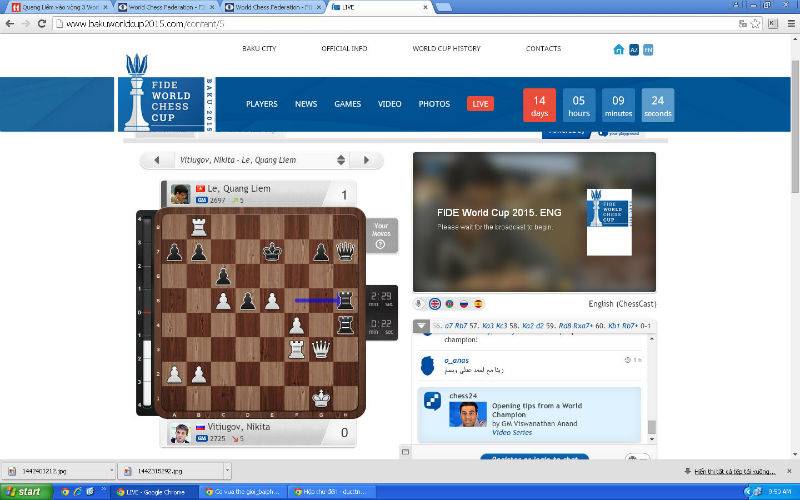Click the evaluation bar beside the board
The image size is (800, 500).
[147, 312]
